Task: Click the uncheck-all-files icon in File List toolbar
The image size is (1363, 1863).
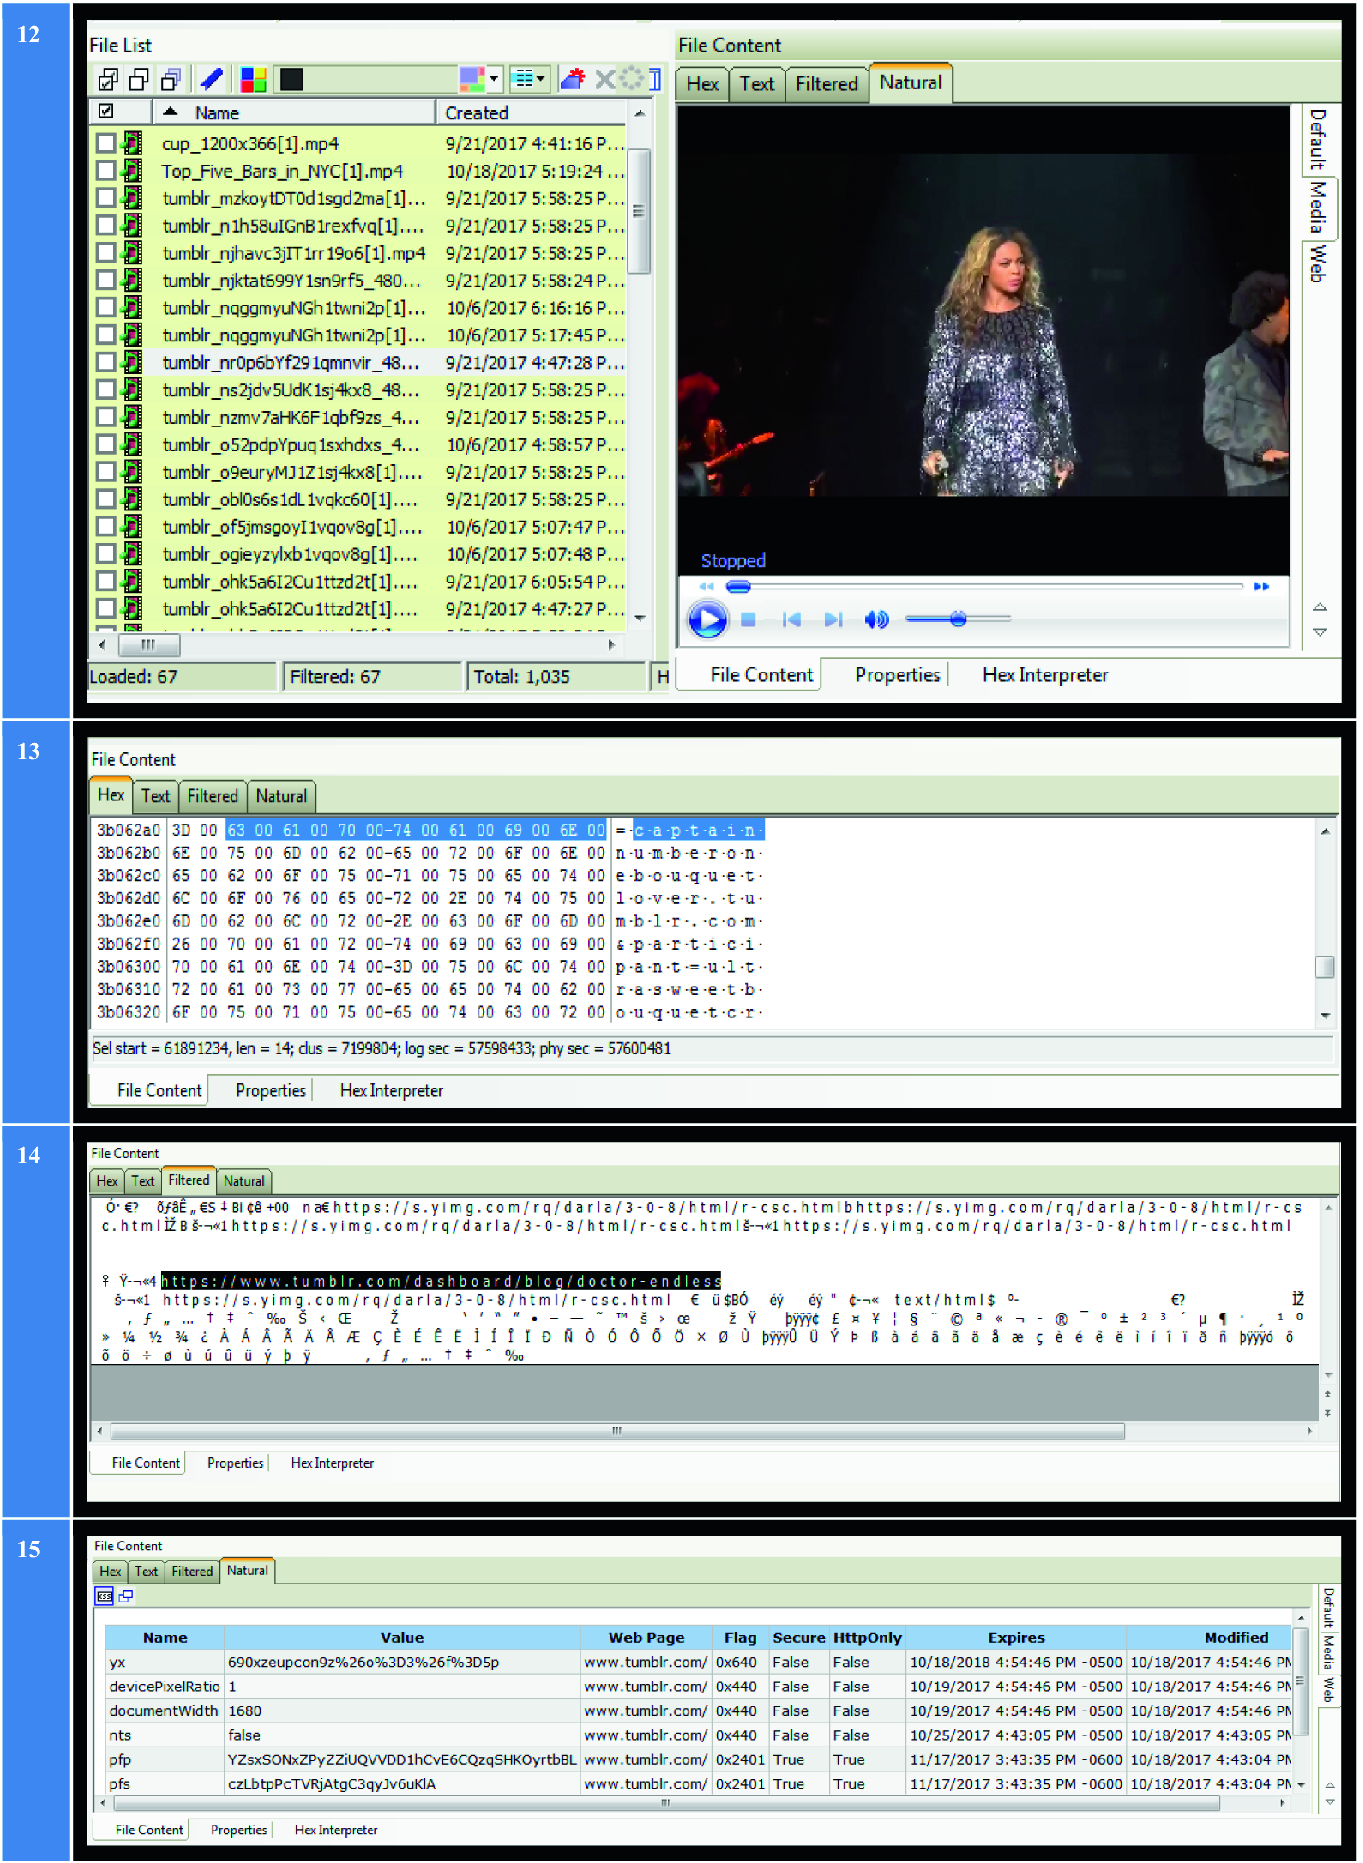Action: 139,79
